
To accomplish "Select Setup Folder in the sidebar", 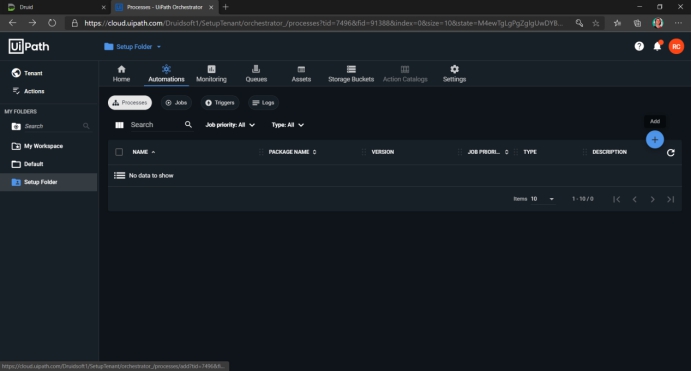I will pyautogui.click(x=49, y=182).
